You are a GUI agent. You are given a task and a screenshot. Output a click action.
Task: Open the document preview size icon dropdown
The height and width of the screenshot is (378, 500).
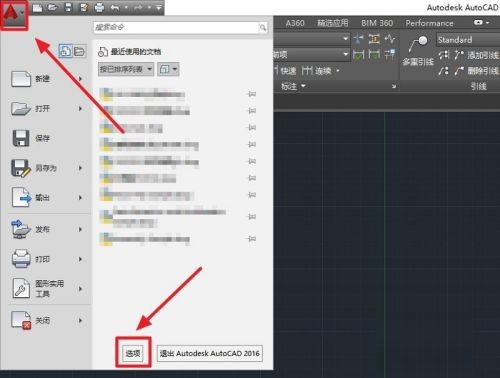168,69
